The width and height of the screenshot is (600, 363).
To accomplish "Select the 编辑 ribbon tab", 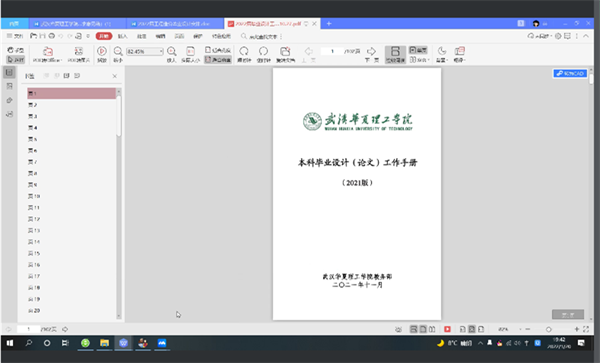I will point(160,36).
